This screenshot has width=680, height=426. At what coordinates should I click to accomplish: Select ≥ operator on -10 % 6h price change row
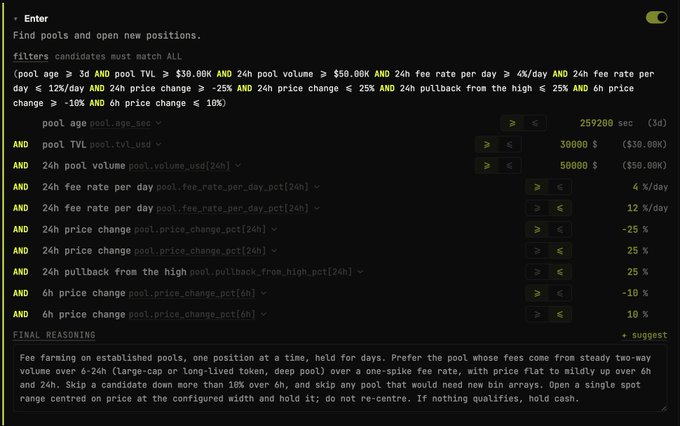537,293
